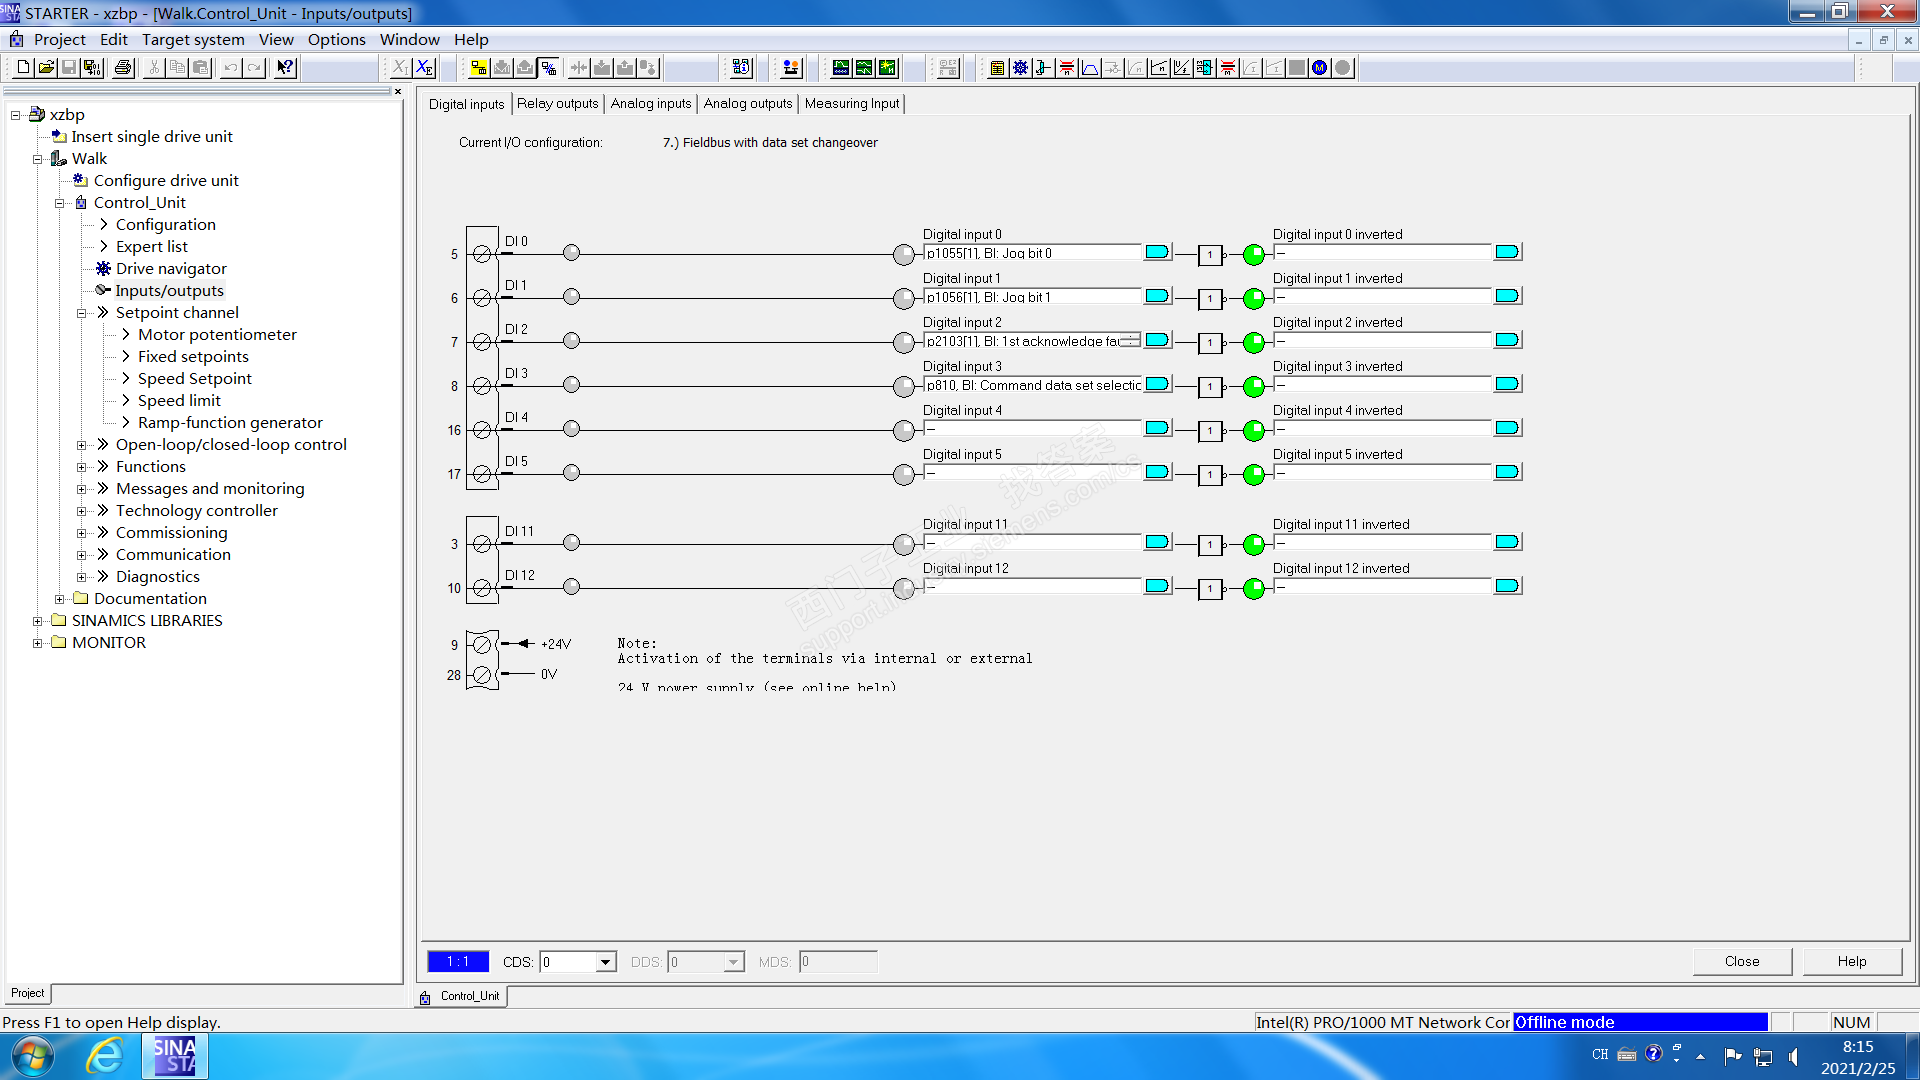Open the Drive navigator snowflake toolbar icon
Image resolution: width=1920 pixels, height=1080 pixels.
[x=1020, y=68]
